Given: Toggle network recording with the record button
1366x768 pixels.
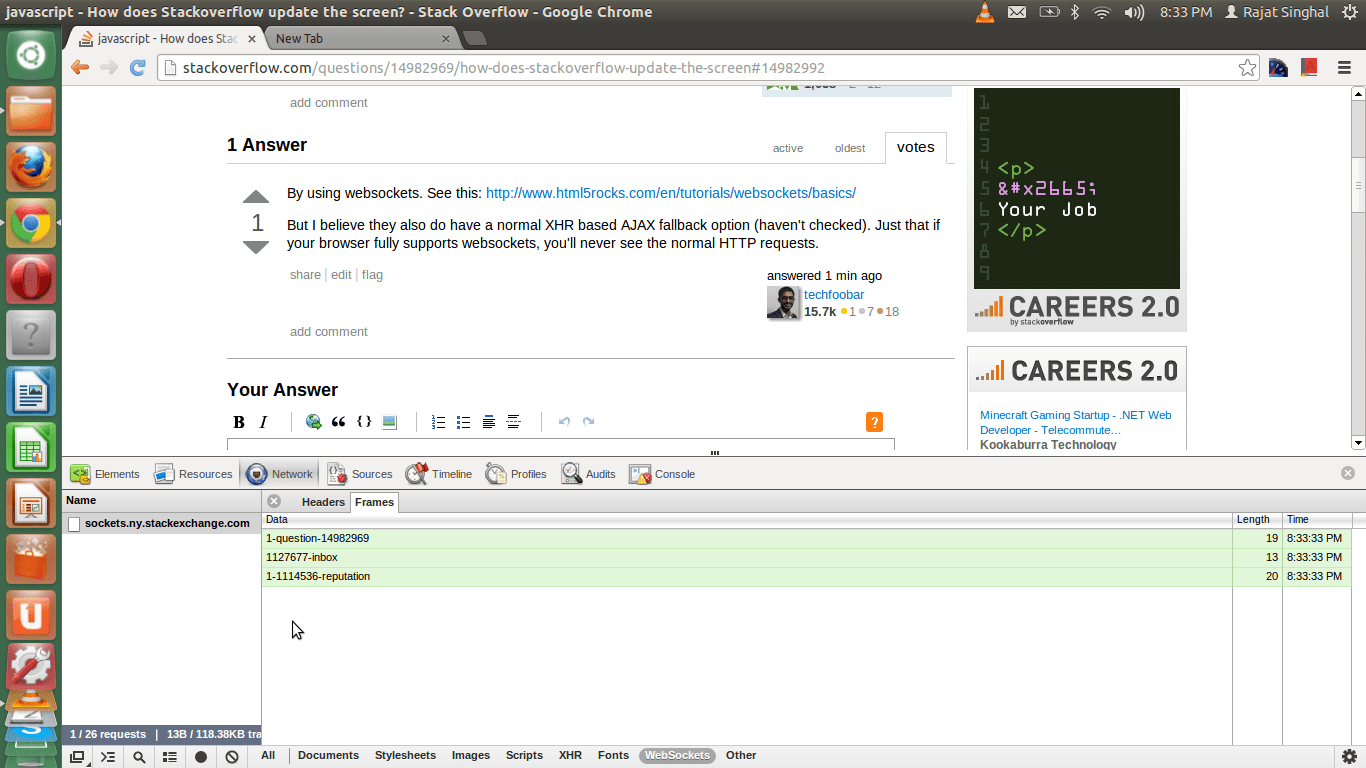Looking at the screenshot, I should pos(201,757).
